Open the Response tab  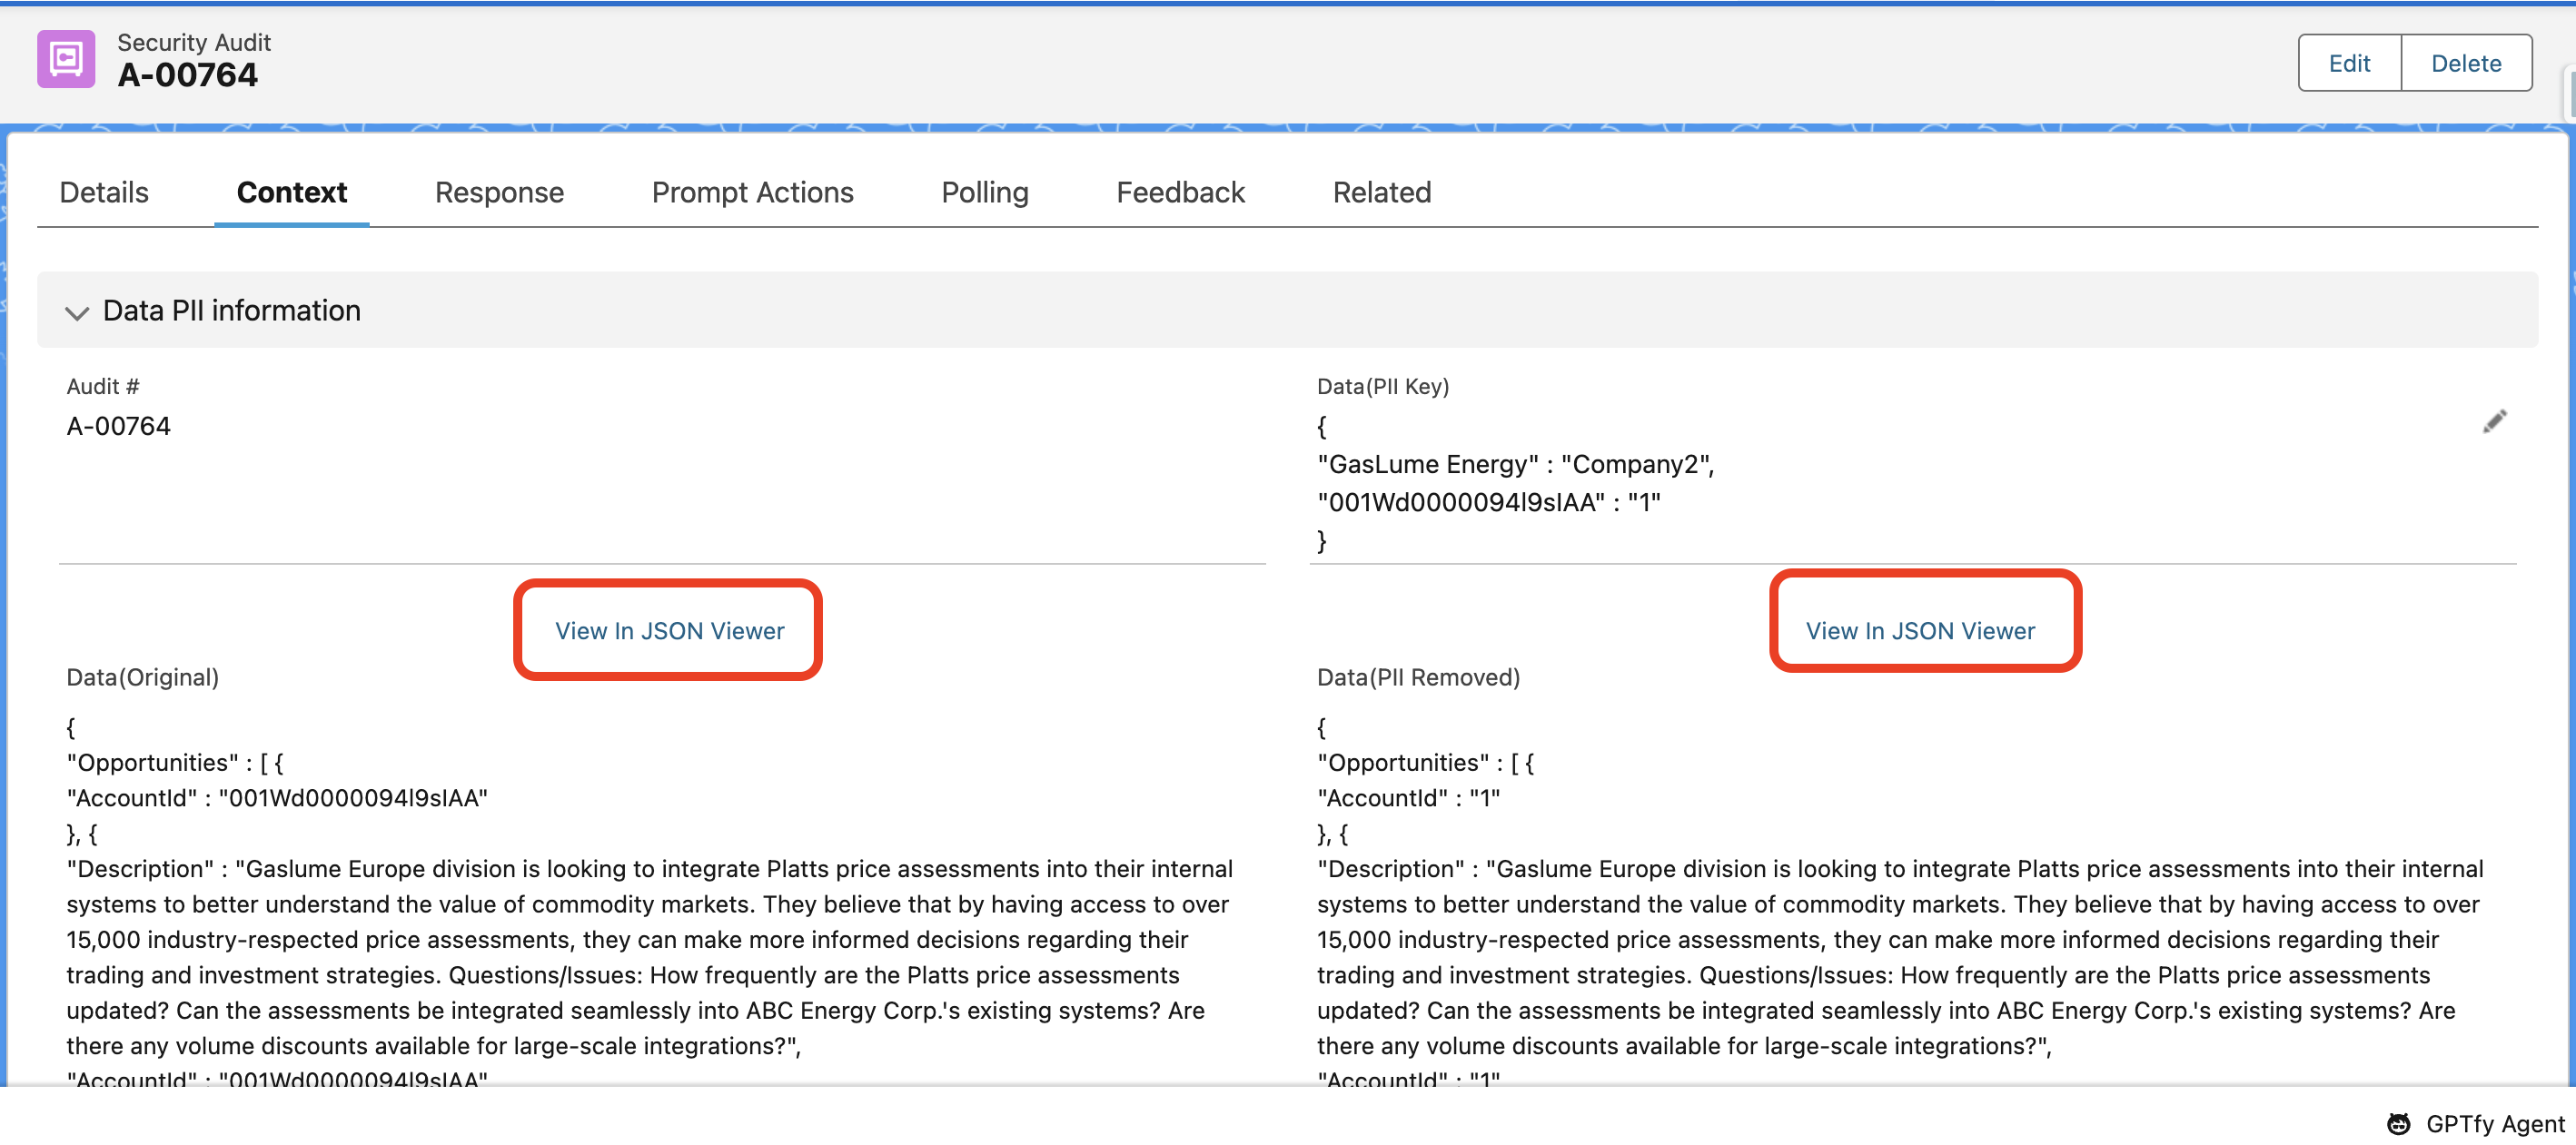(x=499, y=192)
